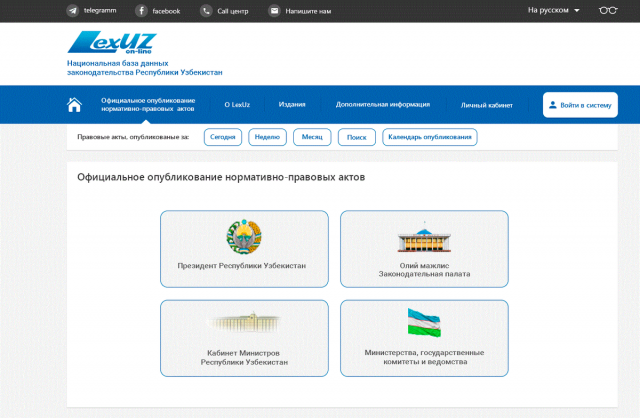Click the language dropdown arrow
The image size is (640, 418).
click(577, 11)
